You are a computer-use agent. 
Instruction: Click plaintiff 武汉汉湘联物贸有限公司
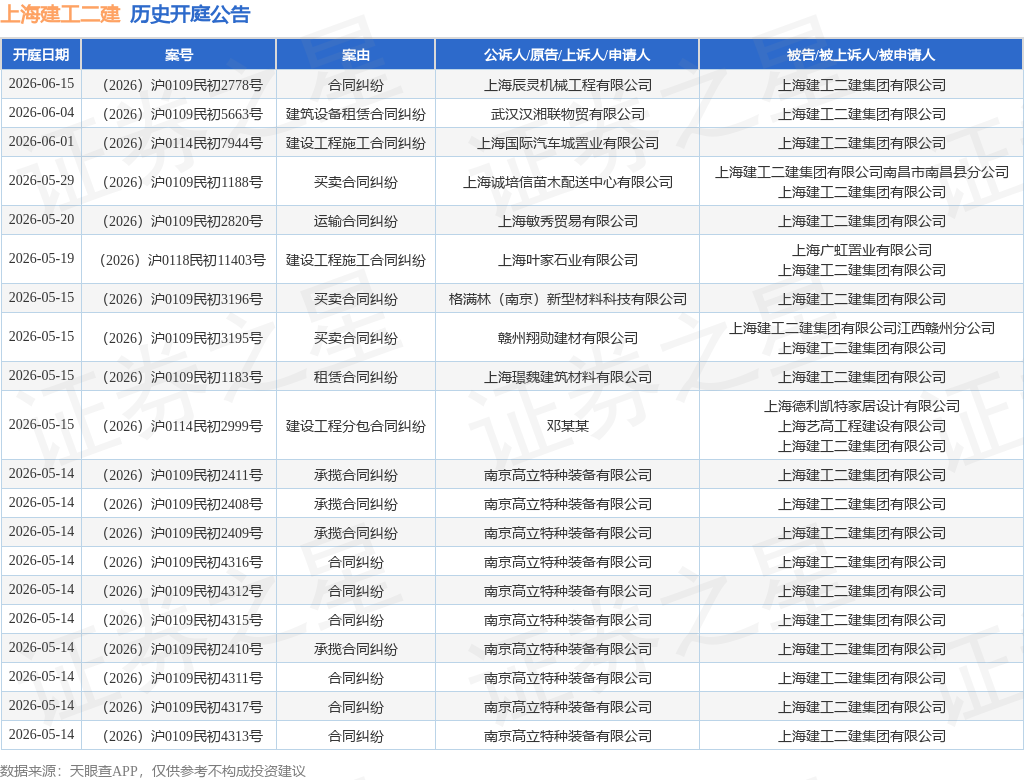(x=568, y=114)
